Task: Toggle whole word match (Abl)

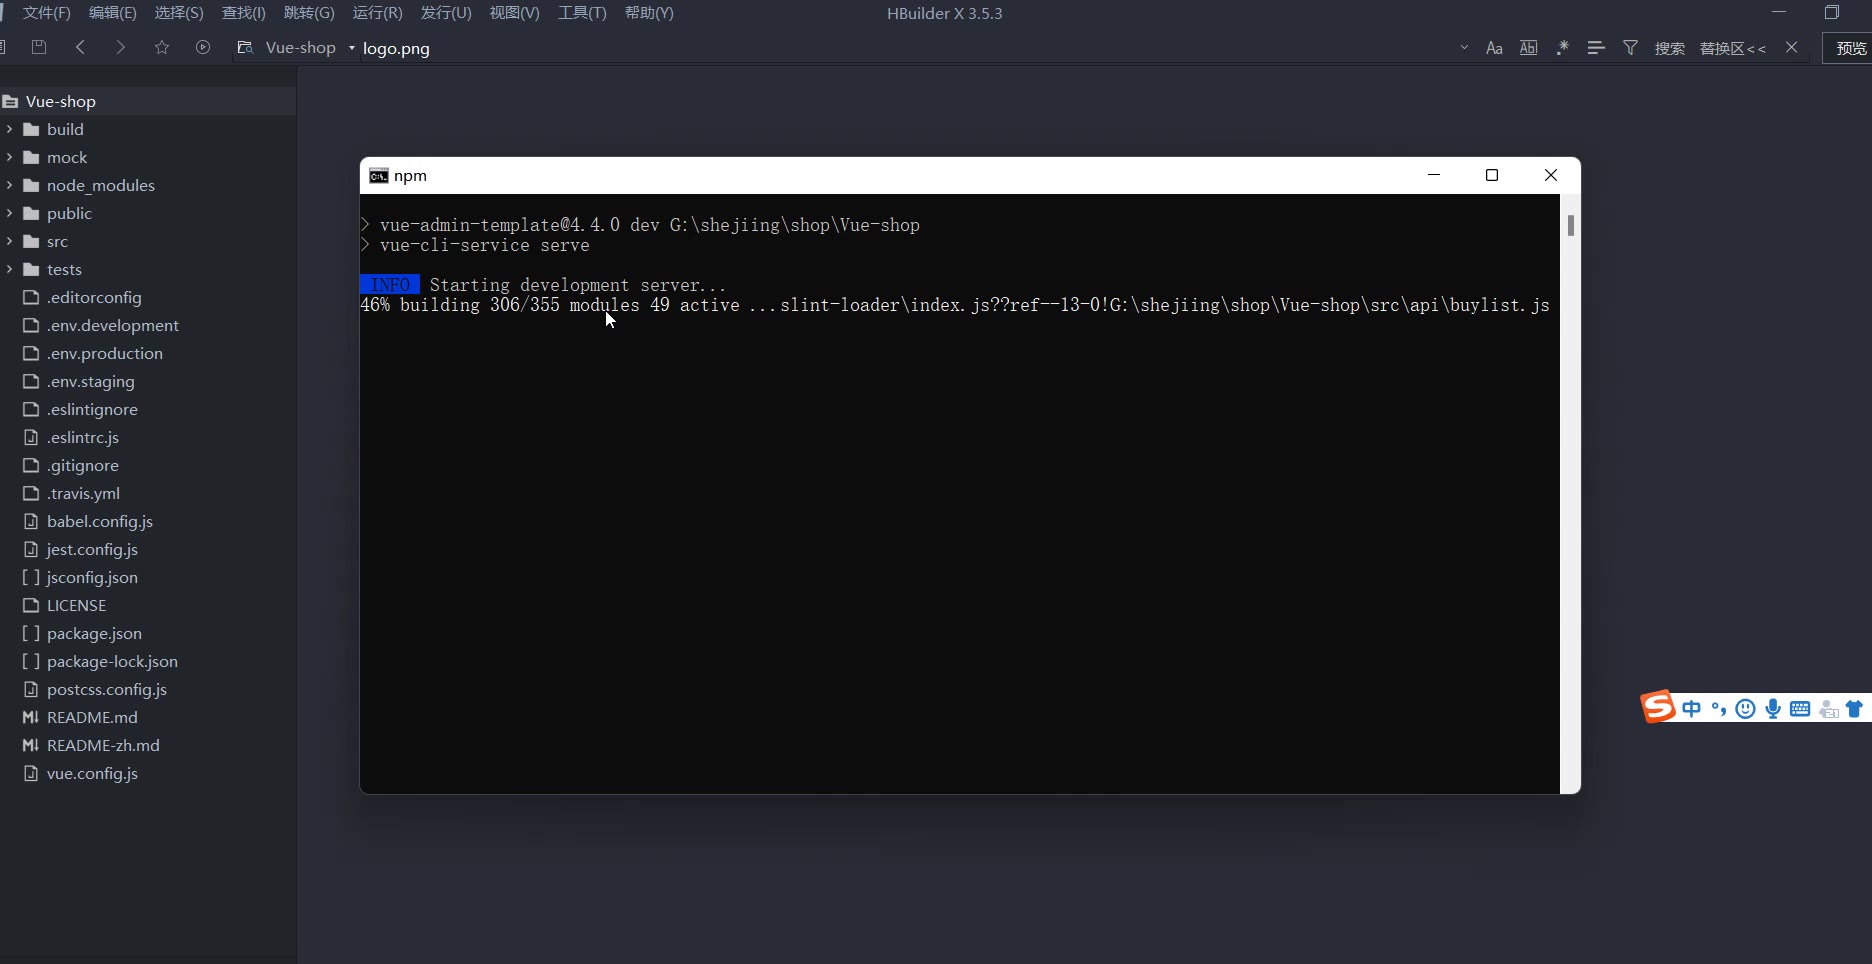Action: point(1528,47)
